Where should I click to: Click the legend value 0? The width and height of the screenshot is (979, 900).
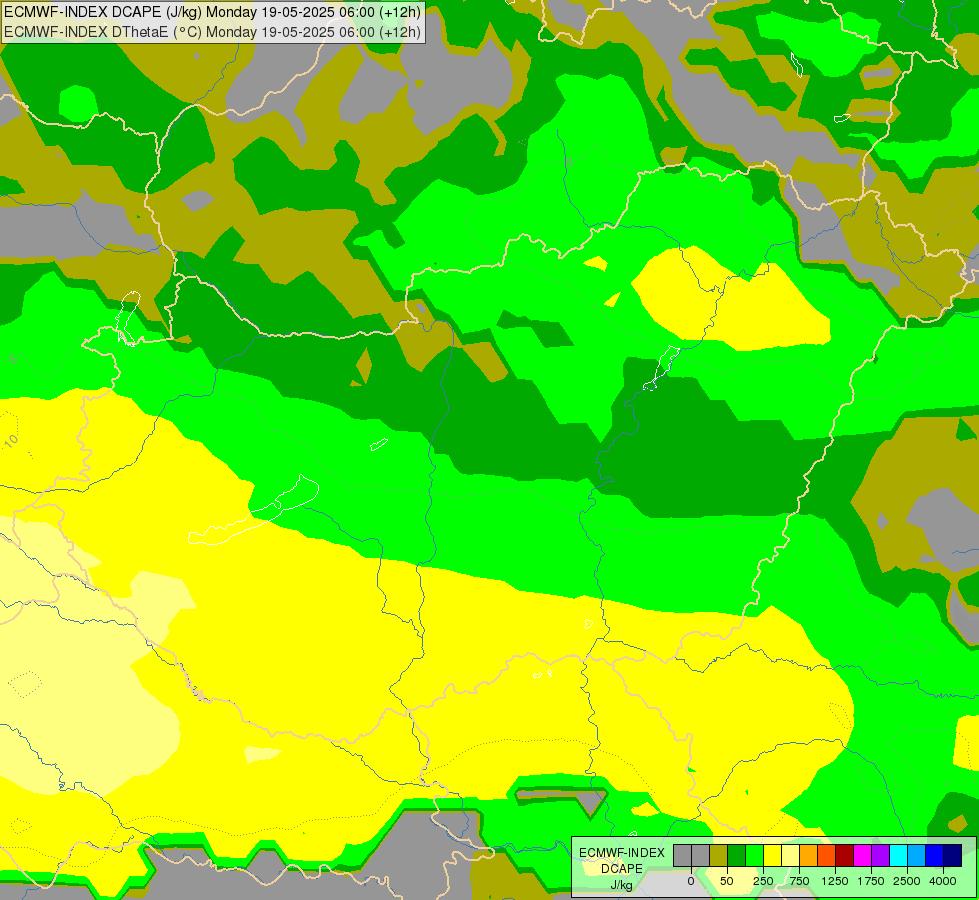(691, 881)
